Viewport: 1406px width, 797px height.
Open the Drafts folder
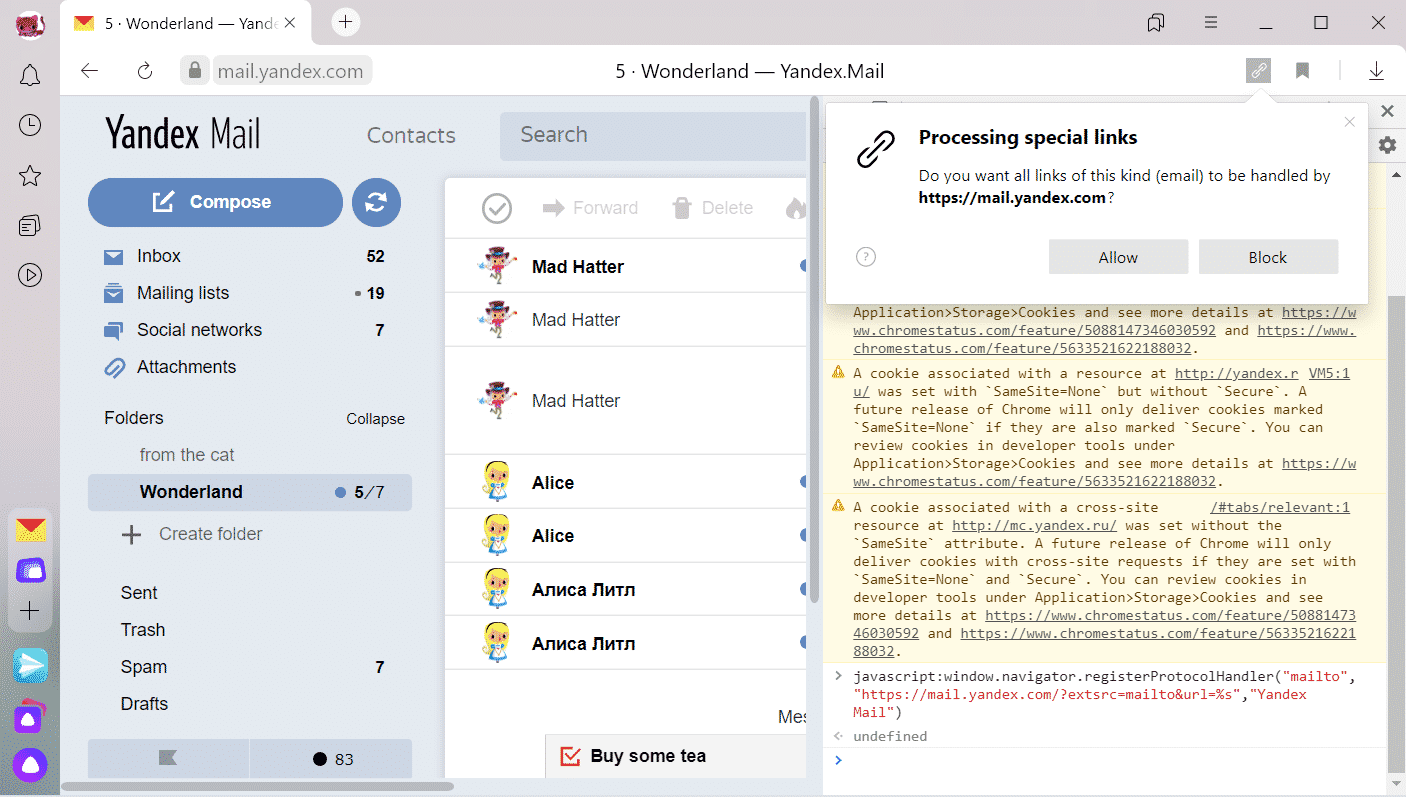(144, 704)
